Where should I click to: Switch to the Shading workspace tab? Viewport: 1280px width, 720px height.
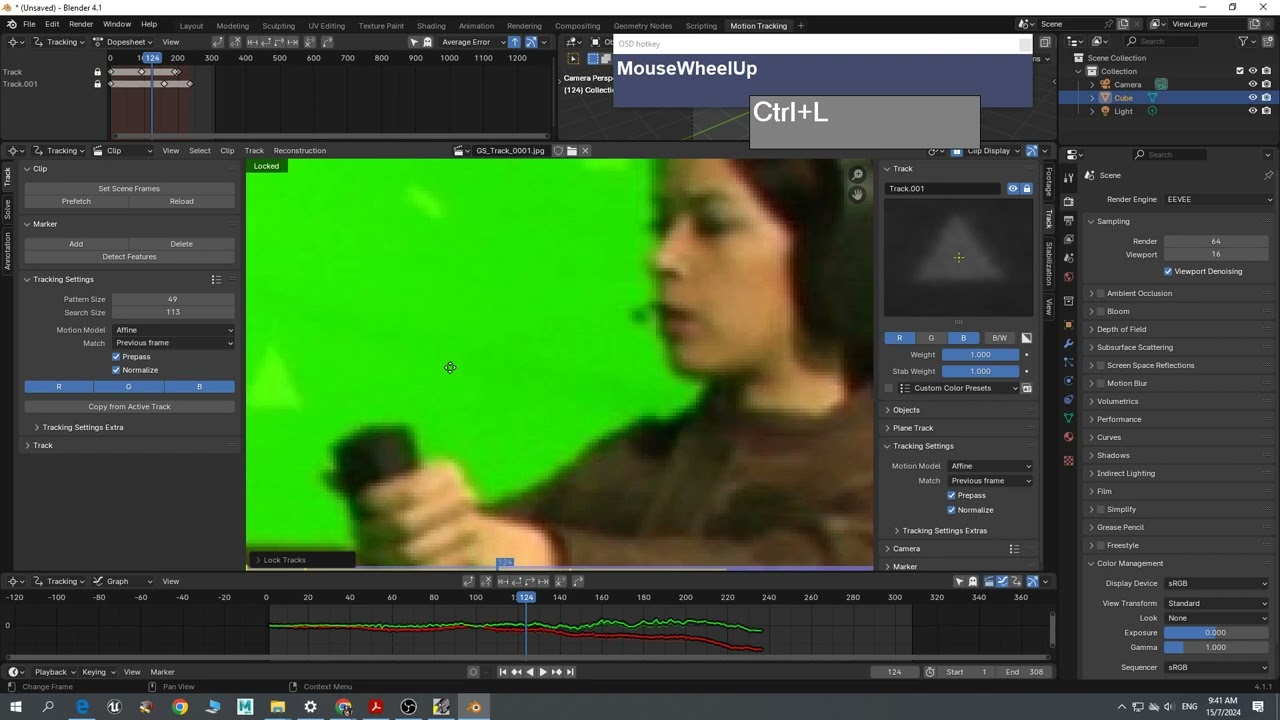pos(431,26)
